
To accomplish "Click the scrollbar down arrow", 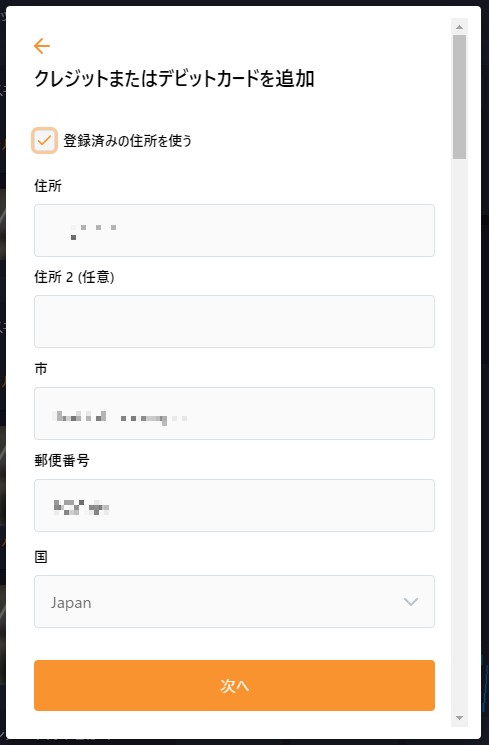I will click(x=459, y=718).
